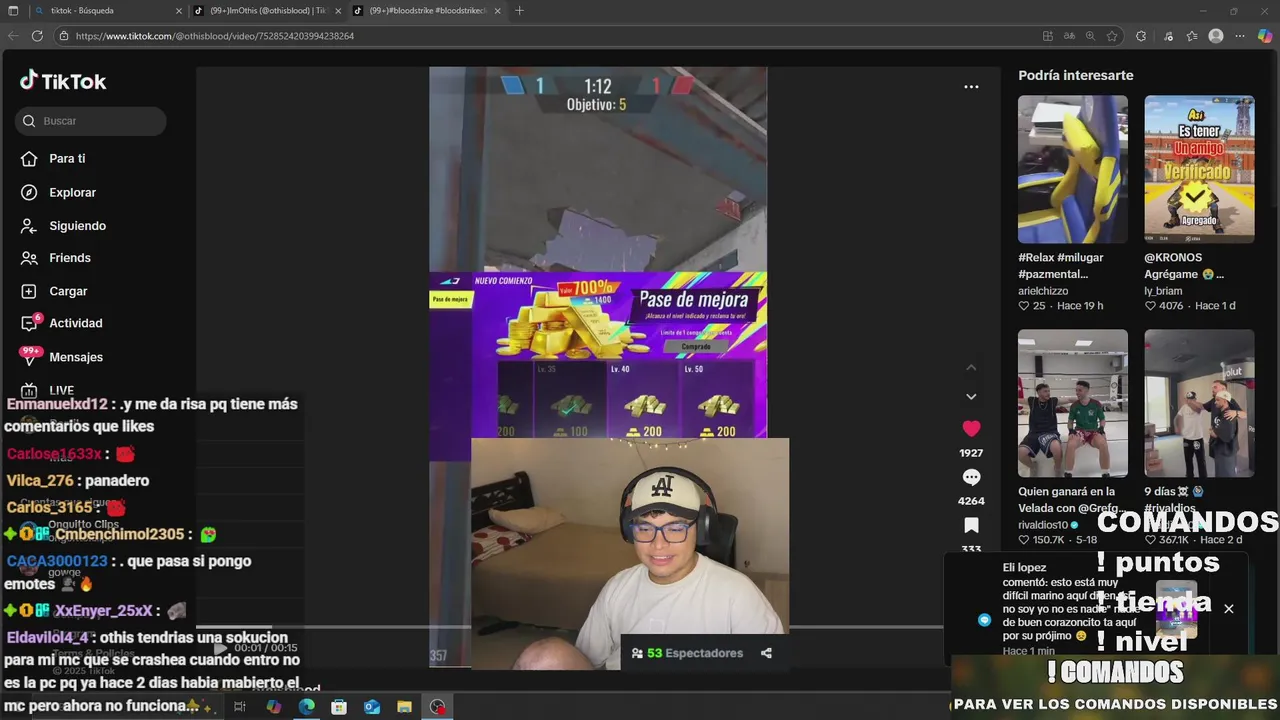Open File Explorer from the taskbar
Viewport: 1280px width, 720px height.
click(404, 707)
